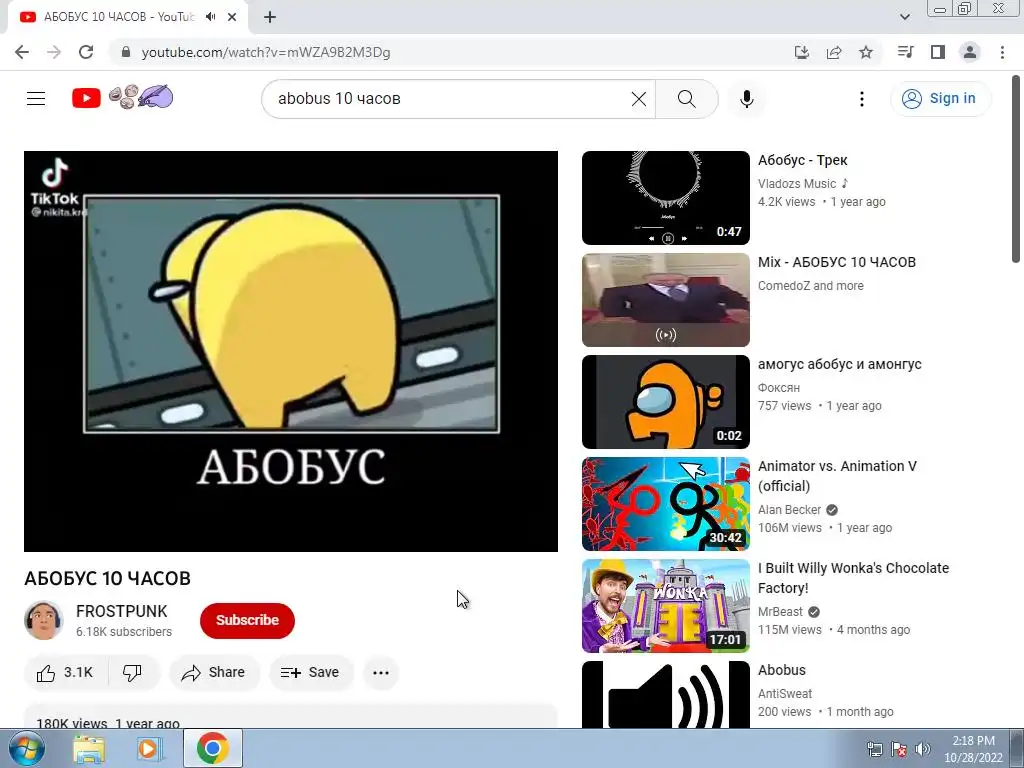Screen dimensions: 1024x768
Task: Open the taskbar clock 2:18 PM
Action: (973, 748)
